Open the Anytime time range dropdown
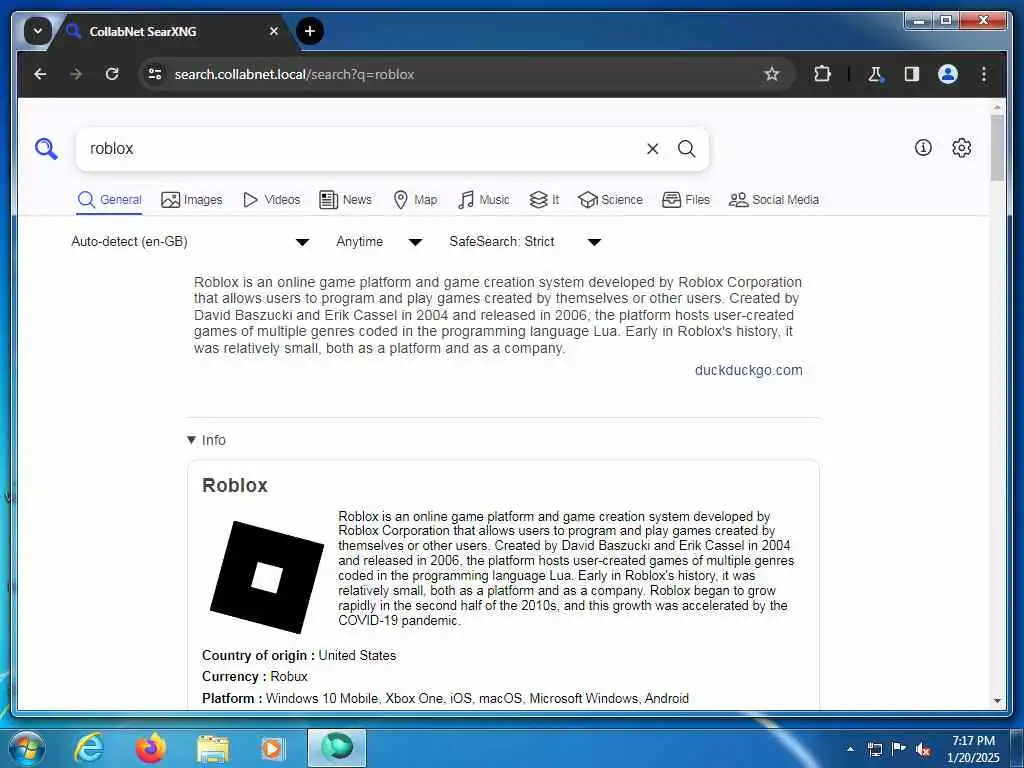 (379, 242)
